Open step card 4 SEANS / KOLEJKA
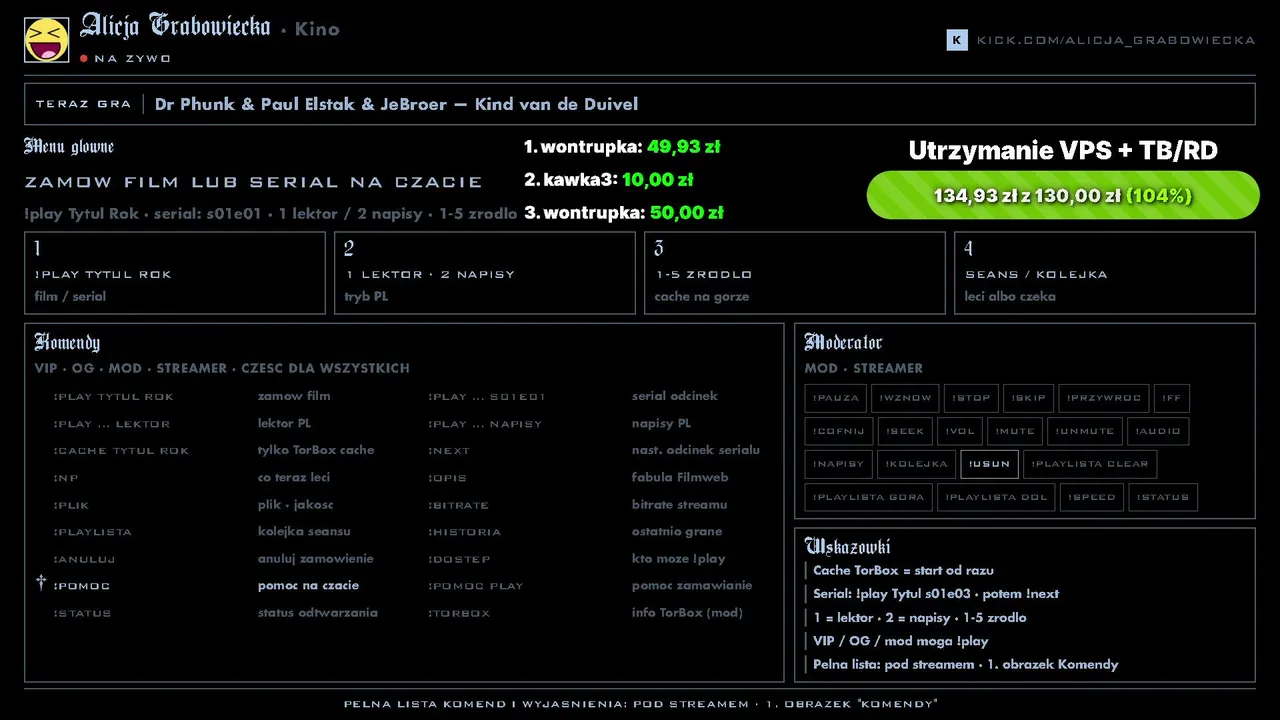Screen dimensions: 1280x720 tap(1105, 273)
